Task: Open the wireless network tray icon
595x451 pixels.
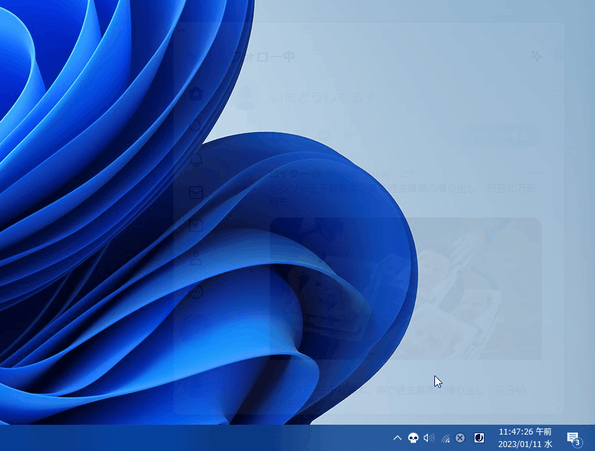Action: tap(445, 439)
